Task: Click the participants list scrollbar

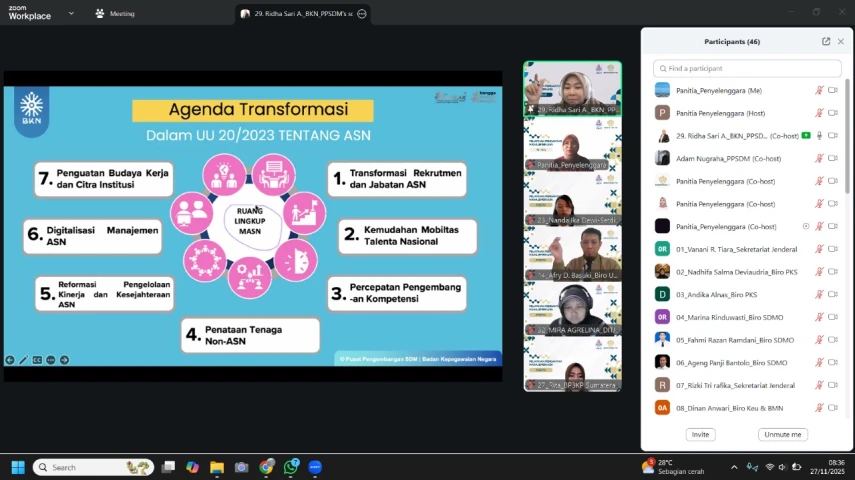Action: (847, 136)
